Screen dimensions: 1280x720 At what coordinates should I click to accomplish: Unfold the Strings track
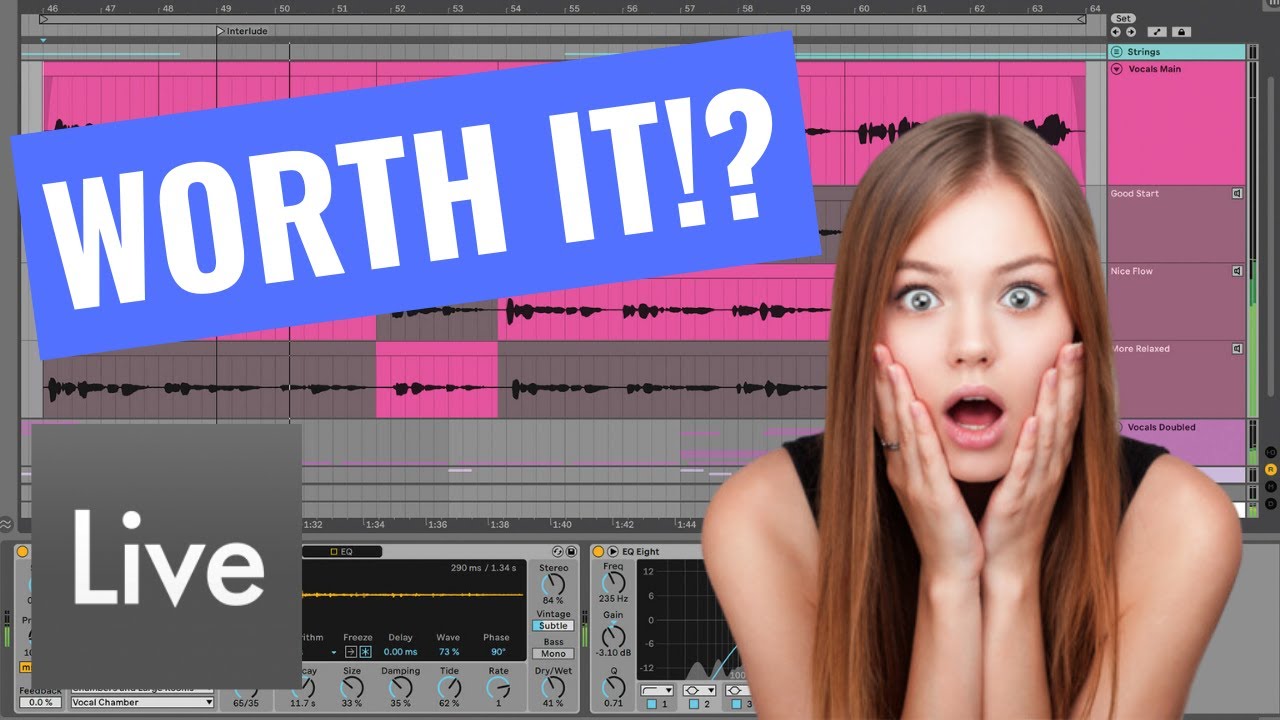[1117, 51]
